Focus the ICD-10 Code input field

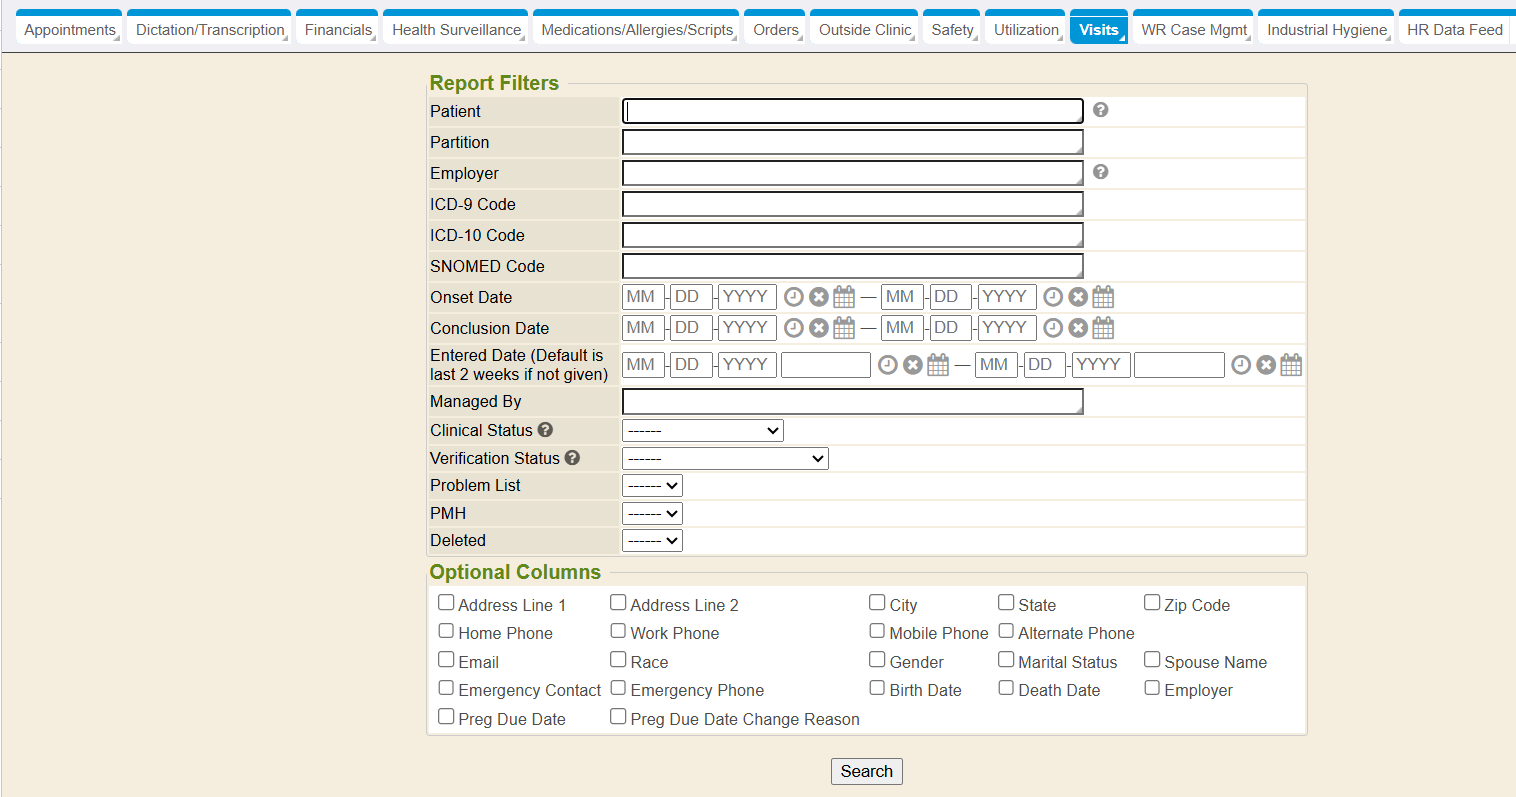pos(852,236)
